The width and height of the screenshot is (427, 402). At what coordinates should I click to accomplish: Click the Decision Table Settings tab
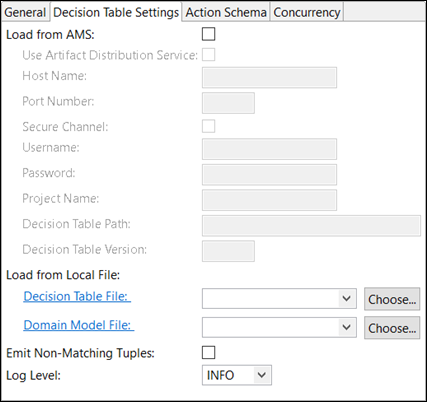pos(116,12)
